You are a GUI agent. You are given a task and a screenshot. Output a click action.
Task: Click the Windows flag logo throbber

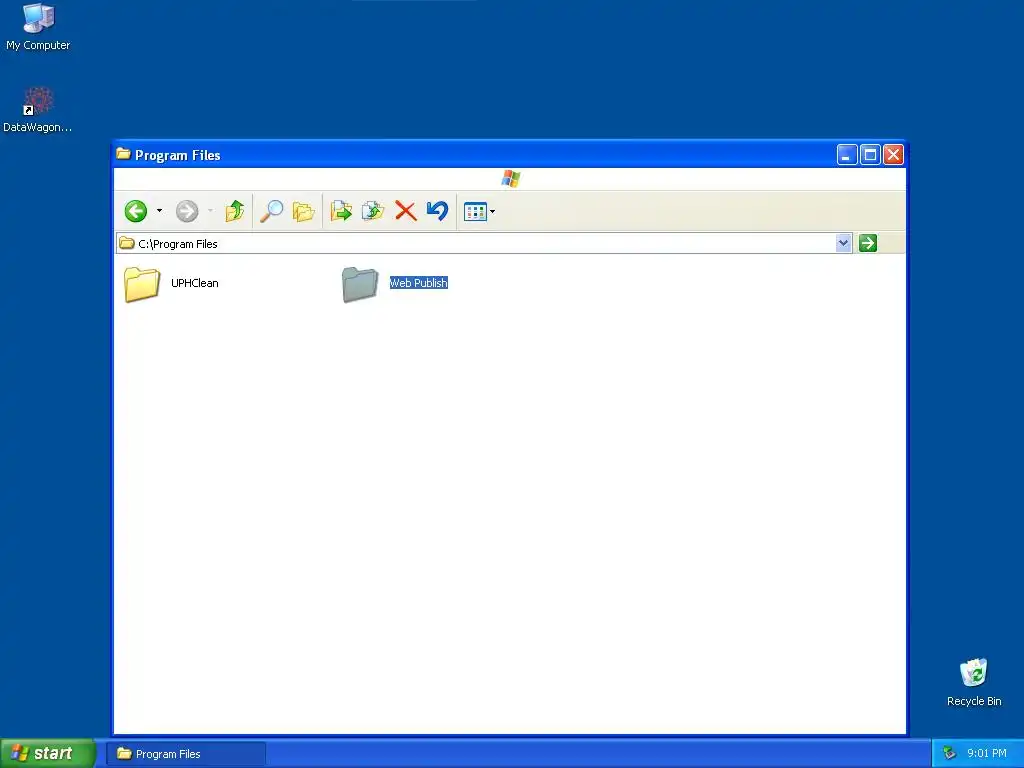point(511,178)
